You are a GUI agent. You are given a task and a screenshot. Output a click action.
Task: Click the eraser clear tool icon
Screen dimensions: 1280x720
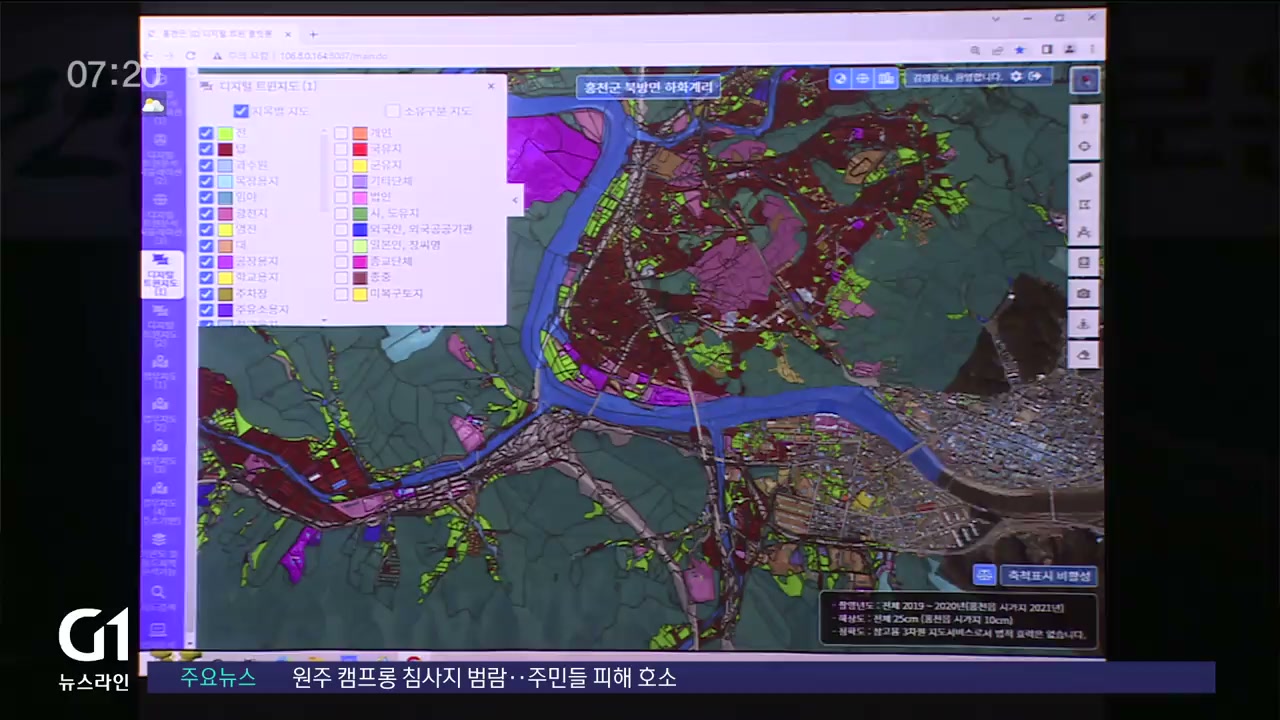coord(1084,353)
